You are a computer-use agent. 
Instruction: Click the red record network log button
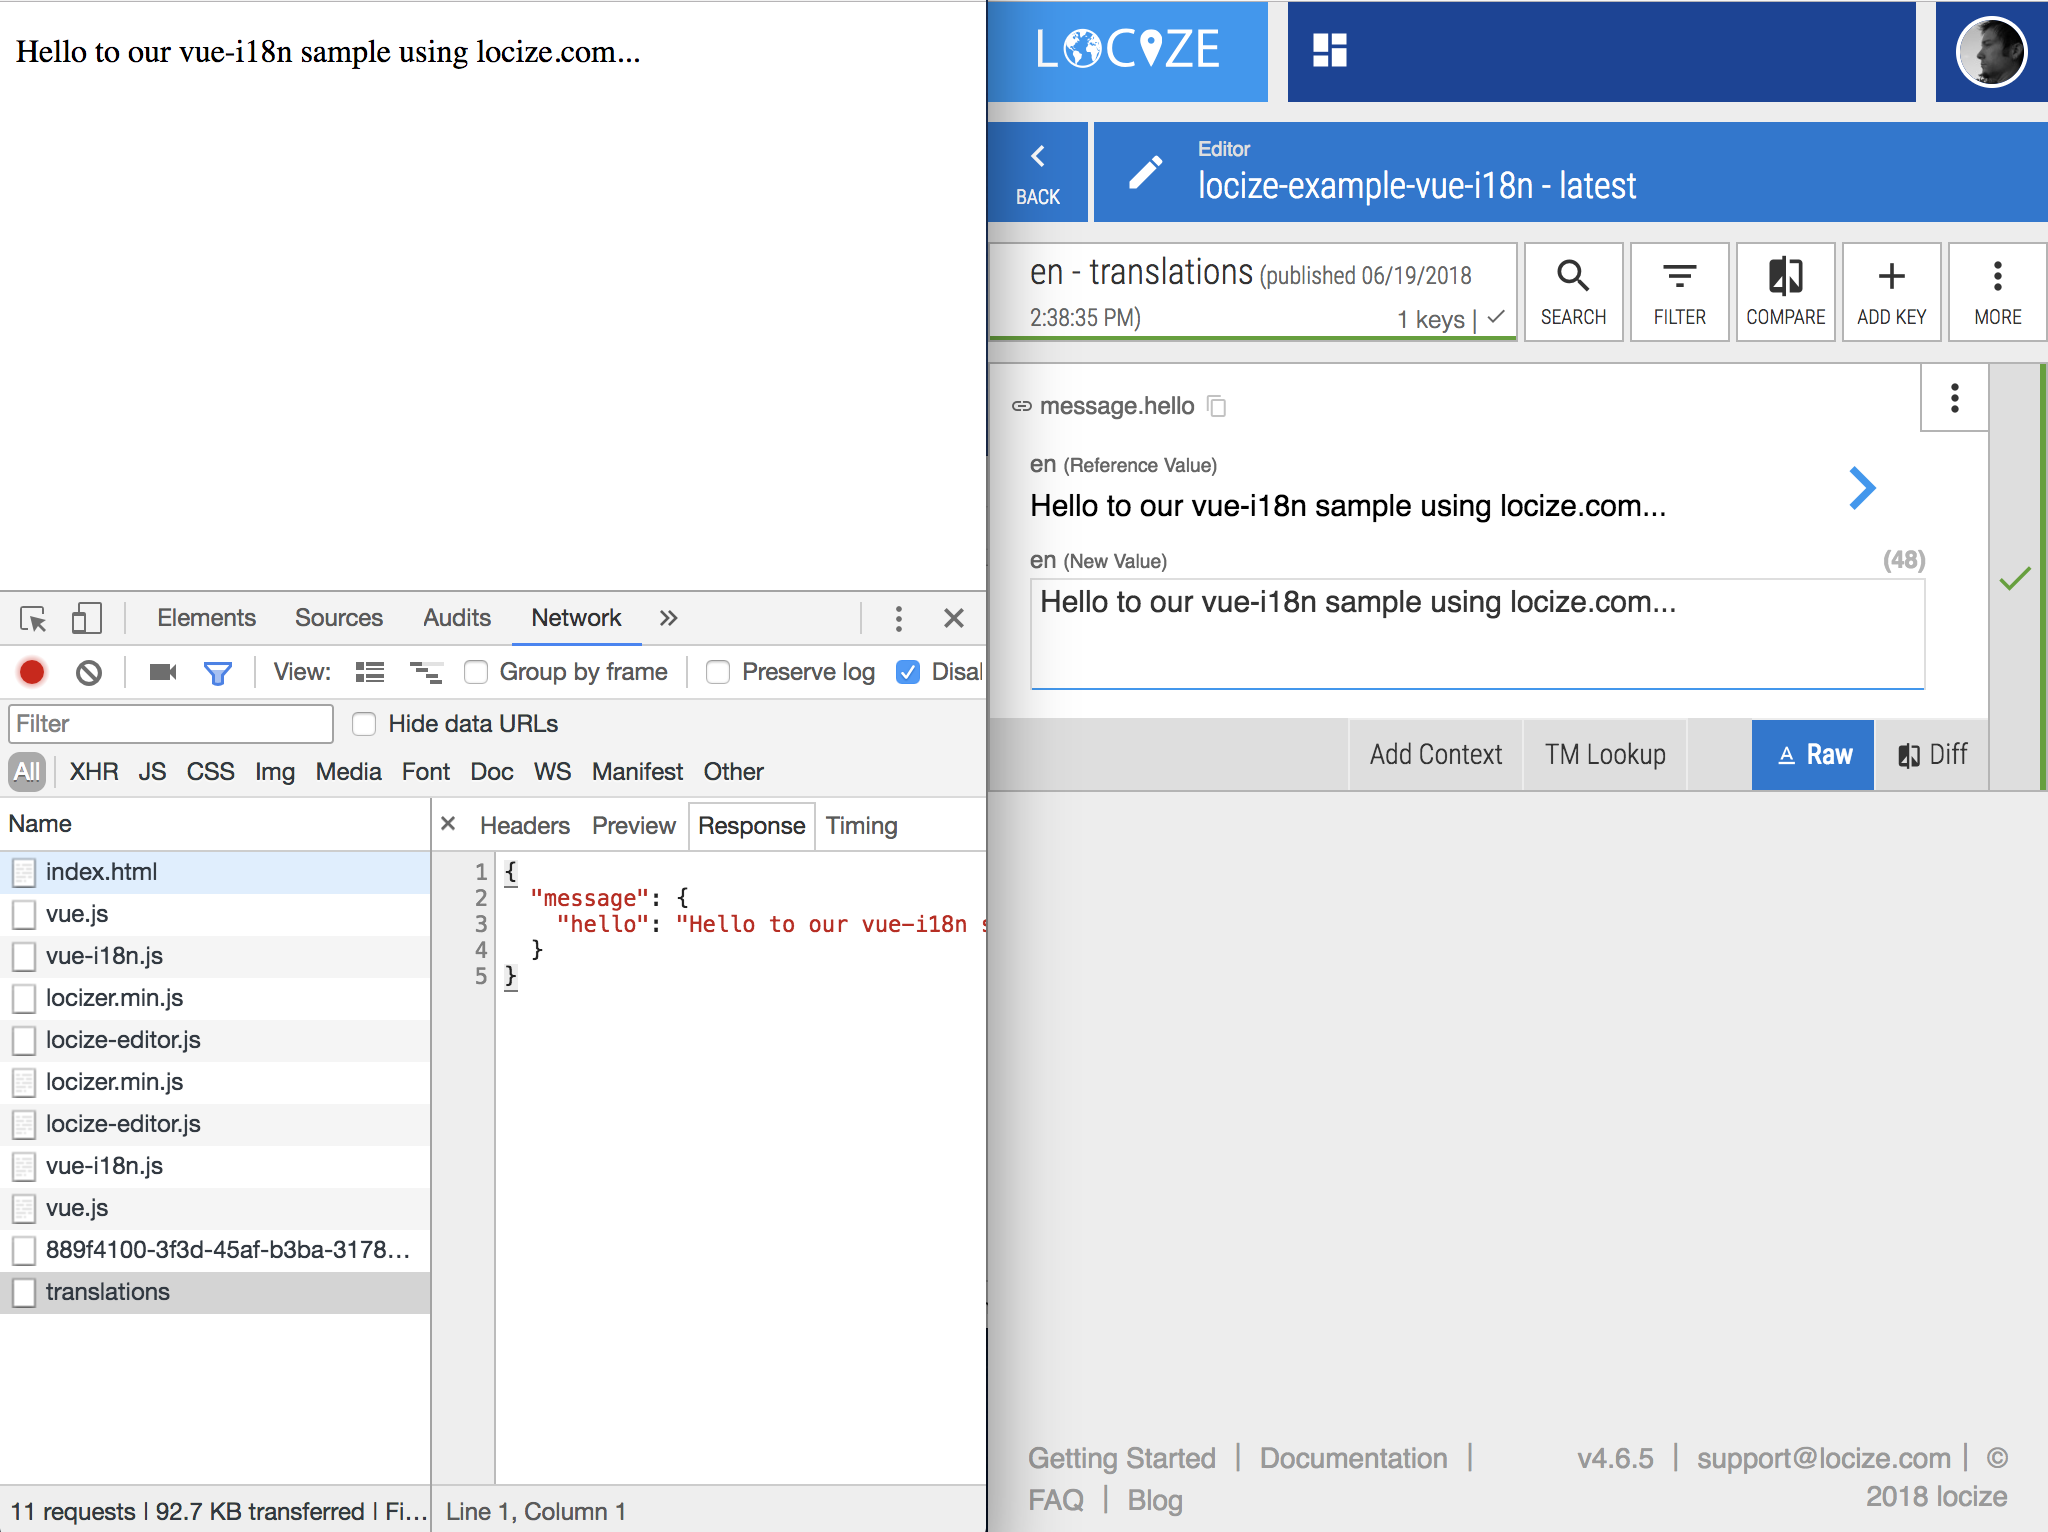(x=32, y=672)
